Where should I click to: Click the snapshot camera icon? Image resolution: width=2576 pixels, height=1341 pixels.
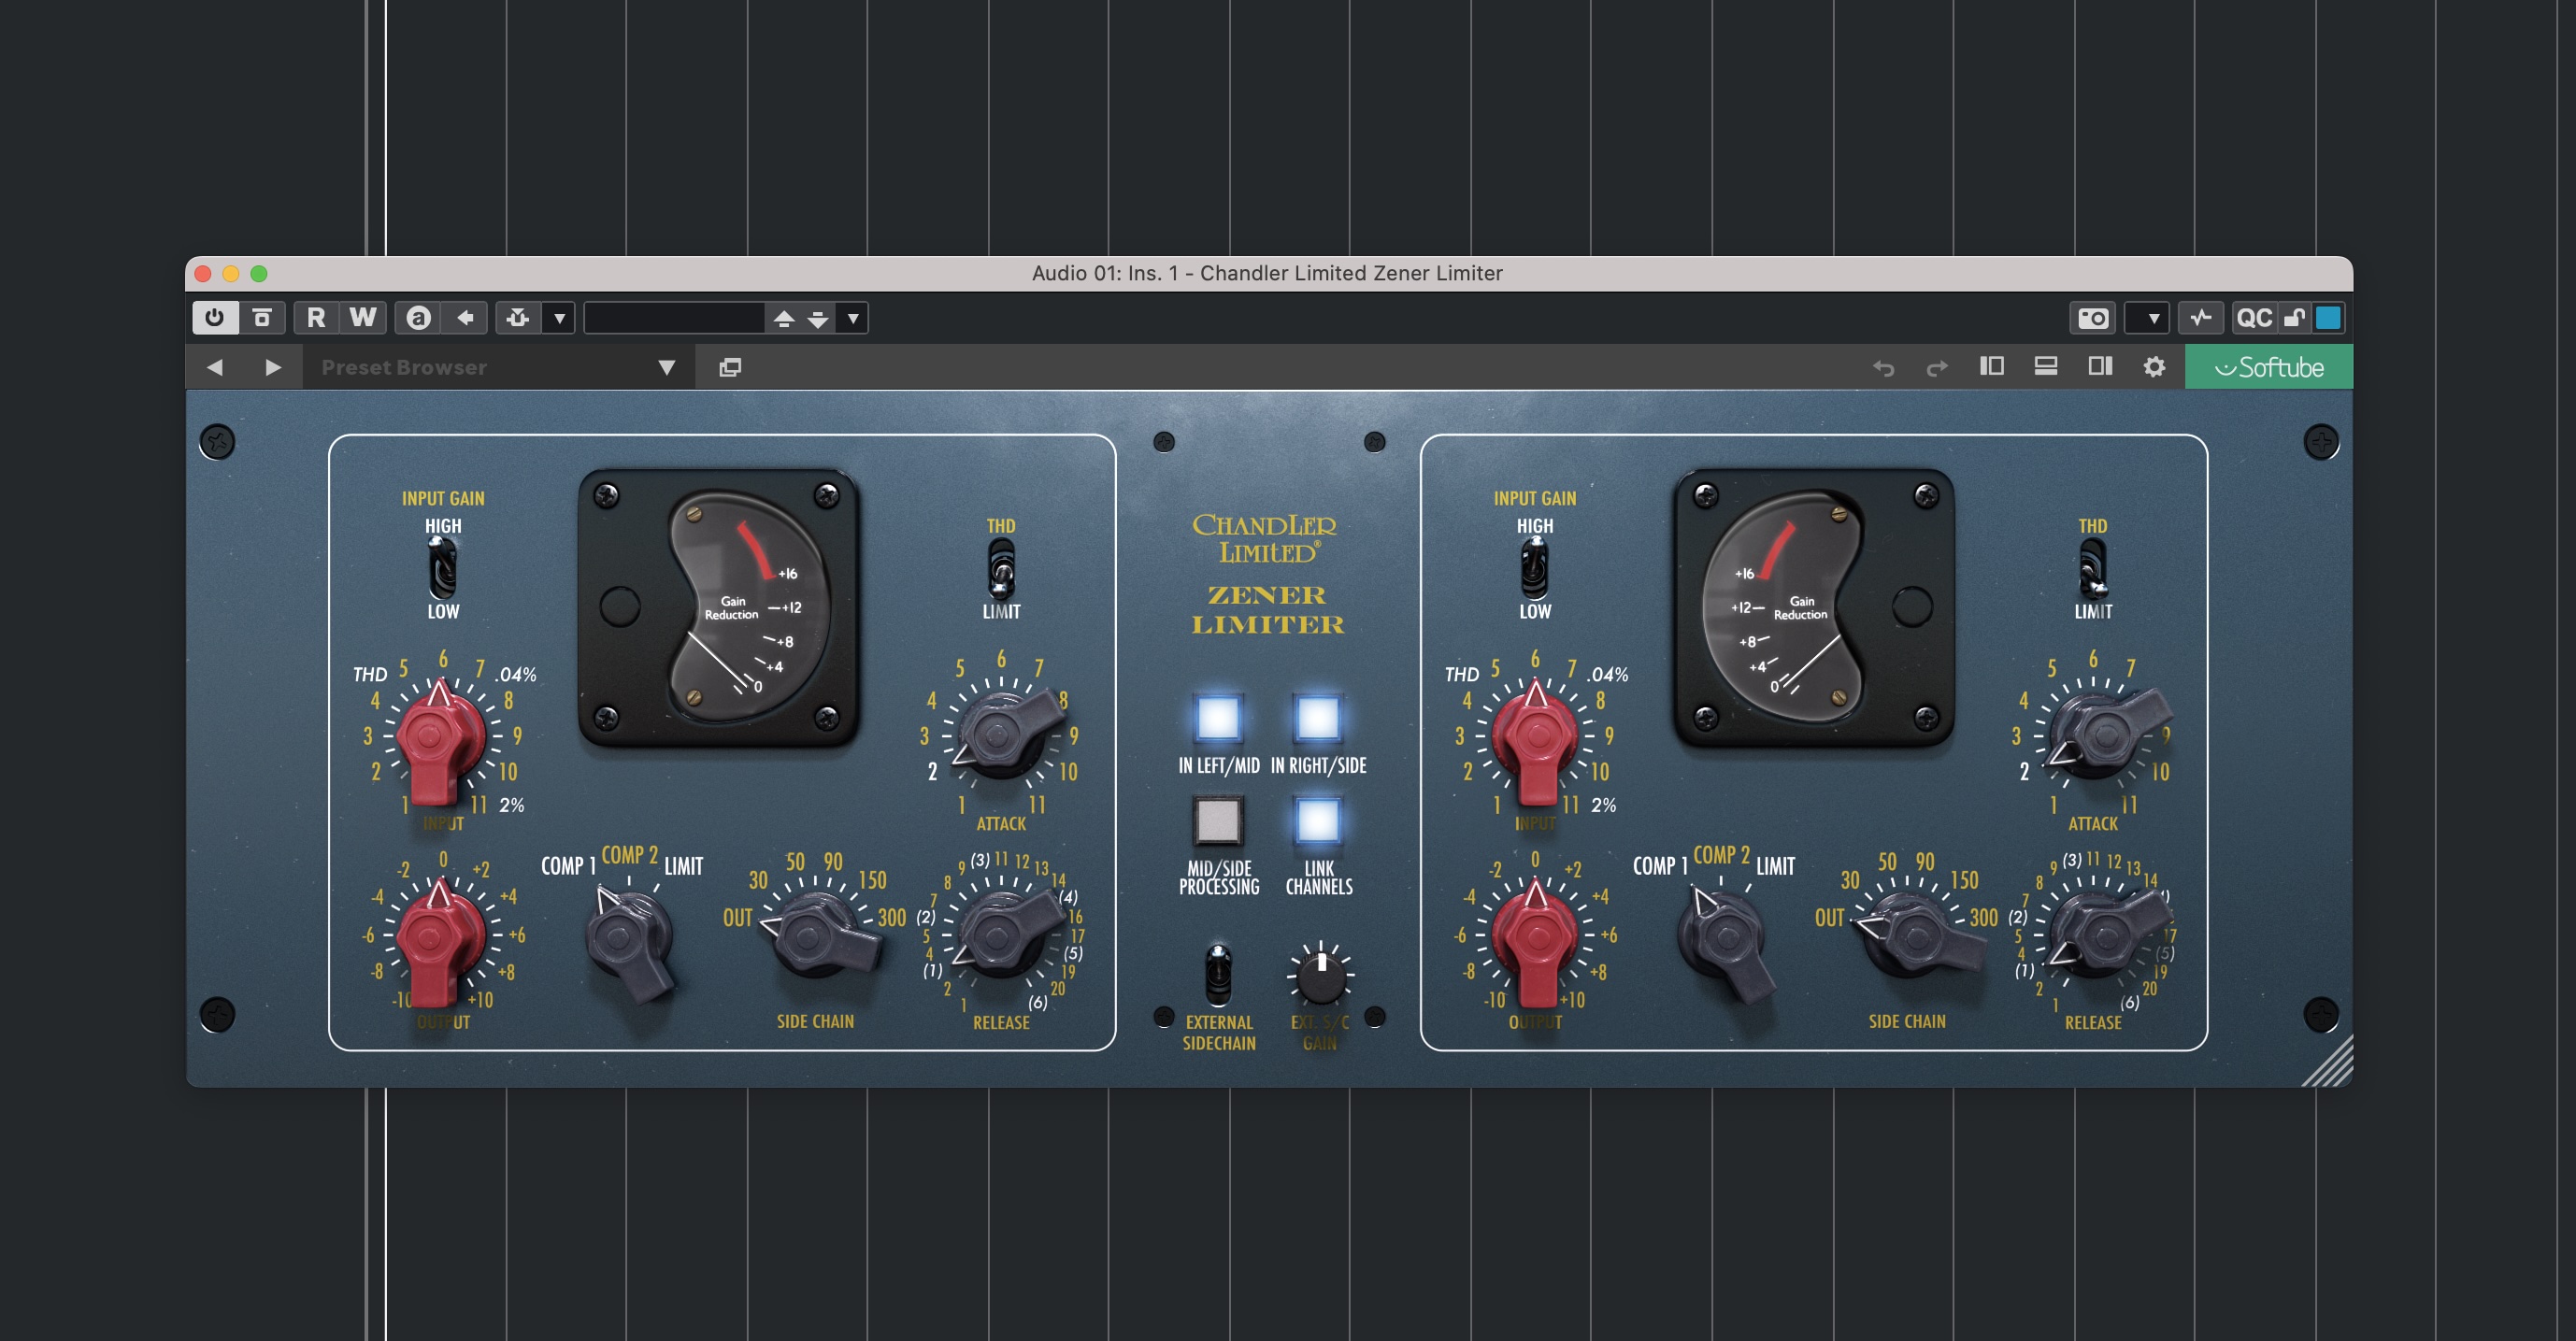2093,318
